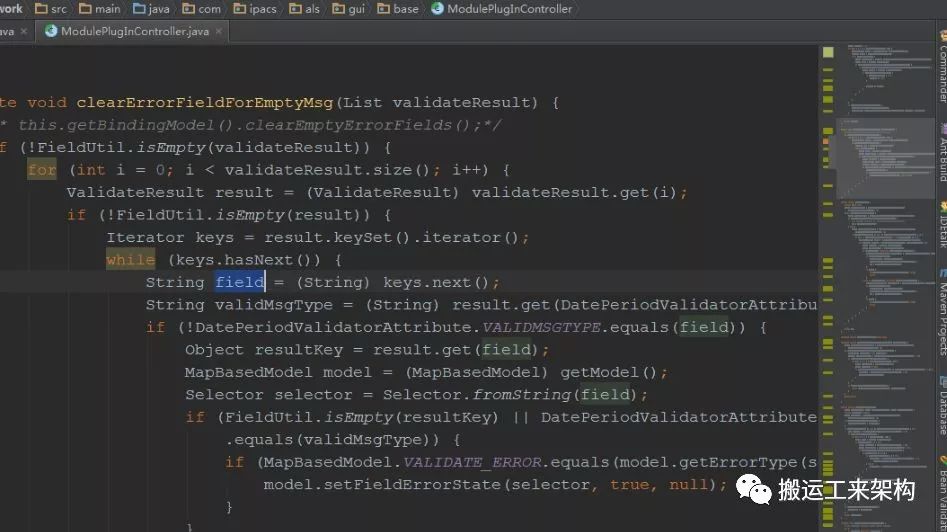Viewport: 947px width, 532px height.
Task: Open the main folder breadcrumb
Action: (x=100, y=8)
